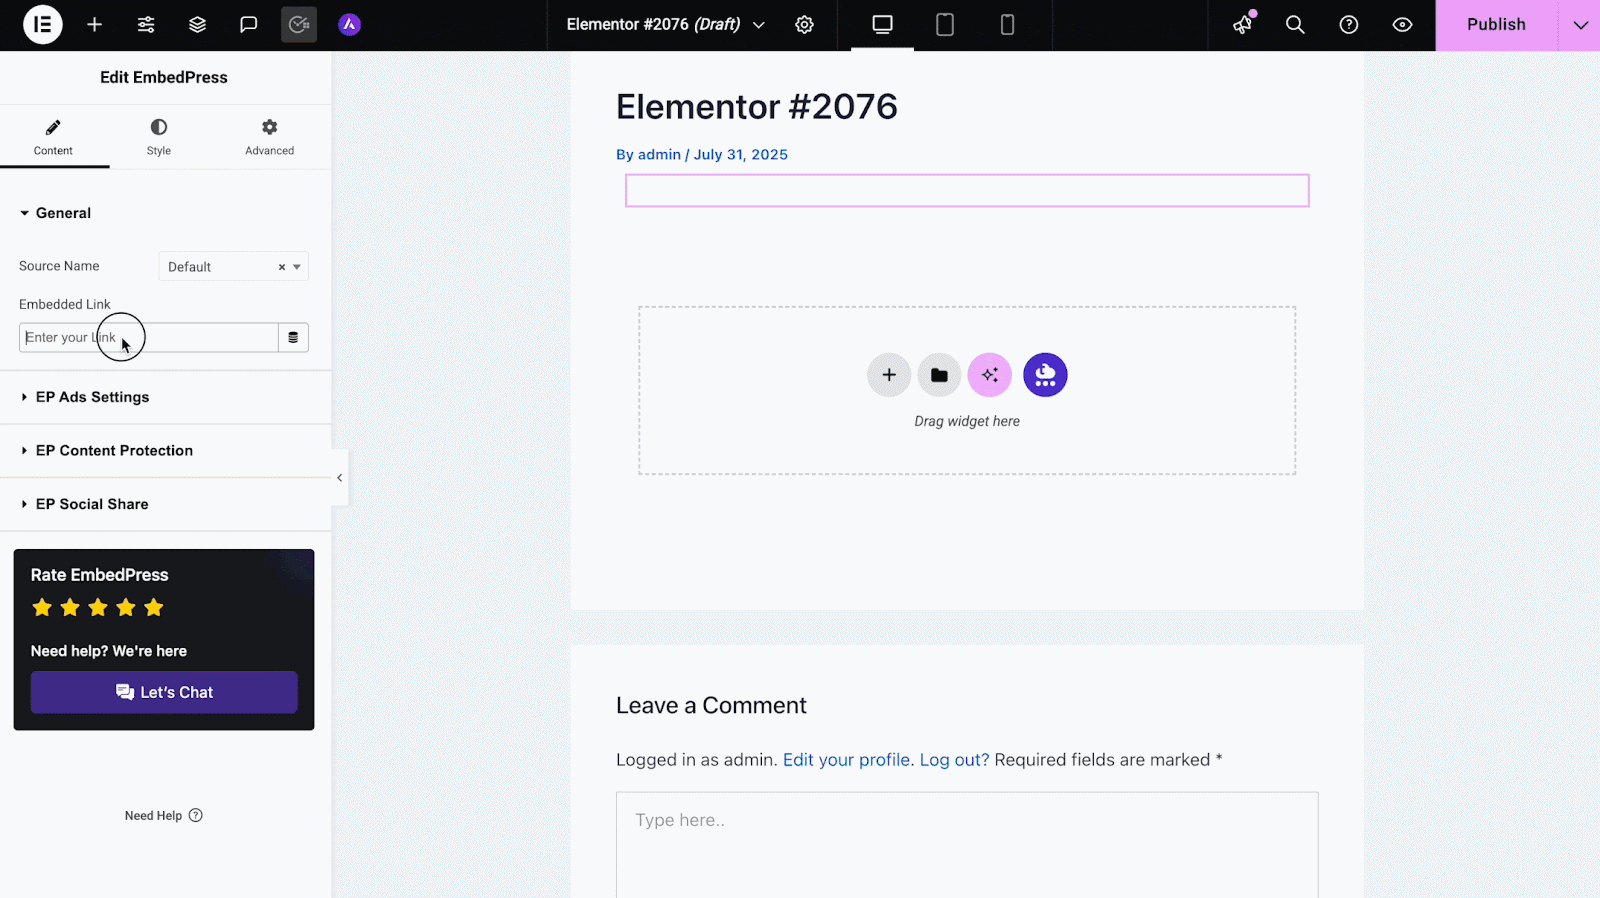The width and height of the screenshot is (1600, 898).
Task: Open site settings sliders icon
Action: (x=146, y=24)
